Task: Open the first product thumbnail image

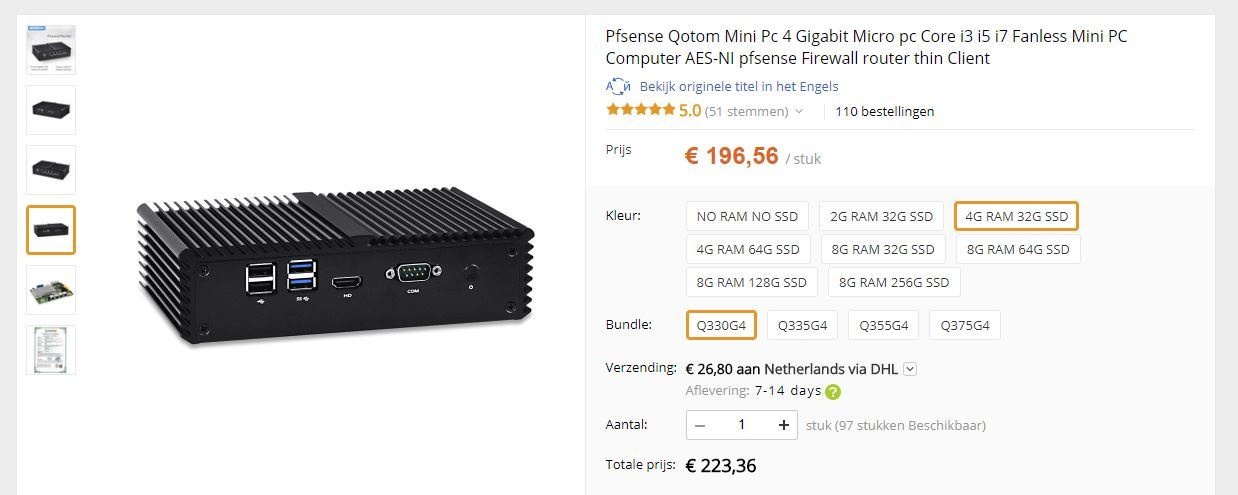Action: click(51, 50)
